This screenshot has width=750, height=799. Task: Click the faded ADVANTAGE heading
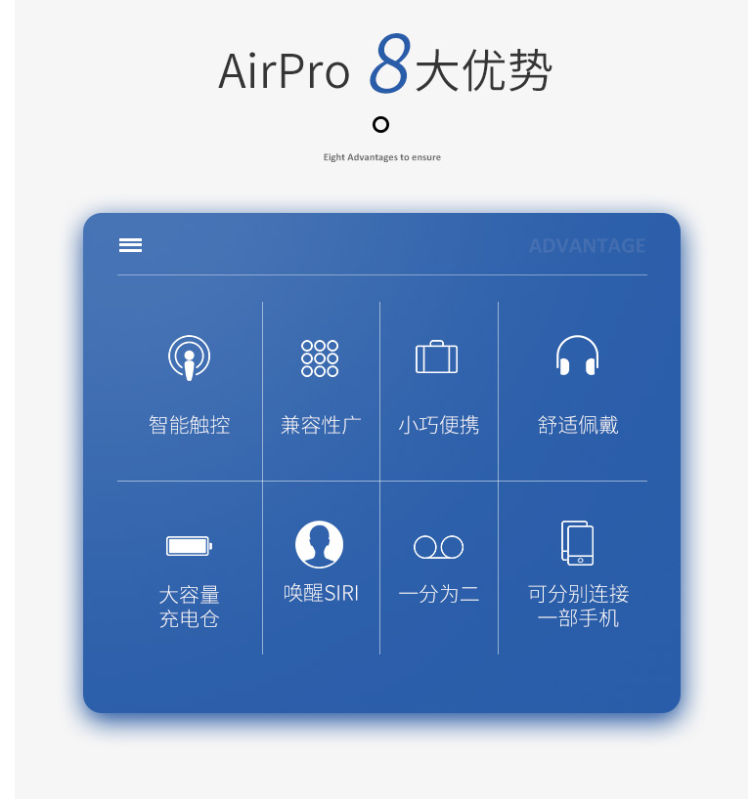(587, 246)
